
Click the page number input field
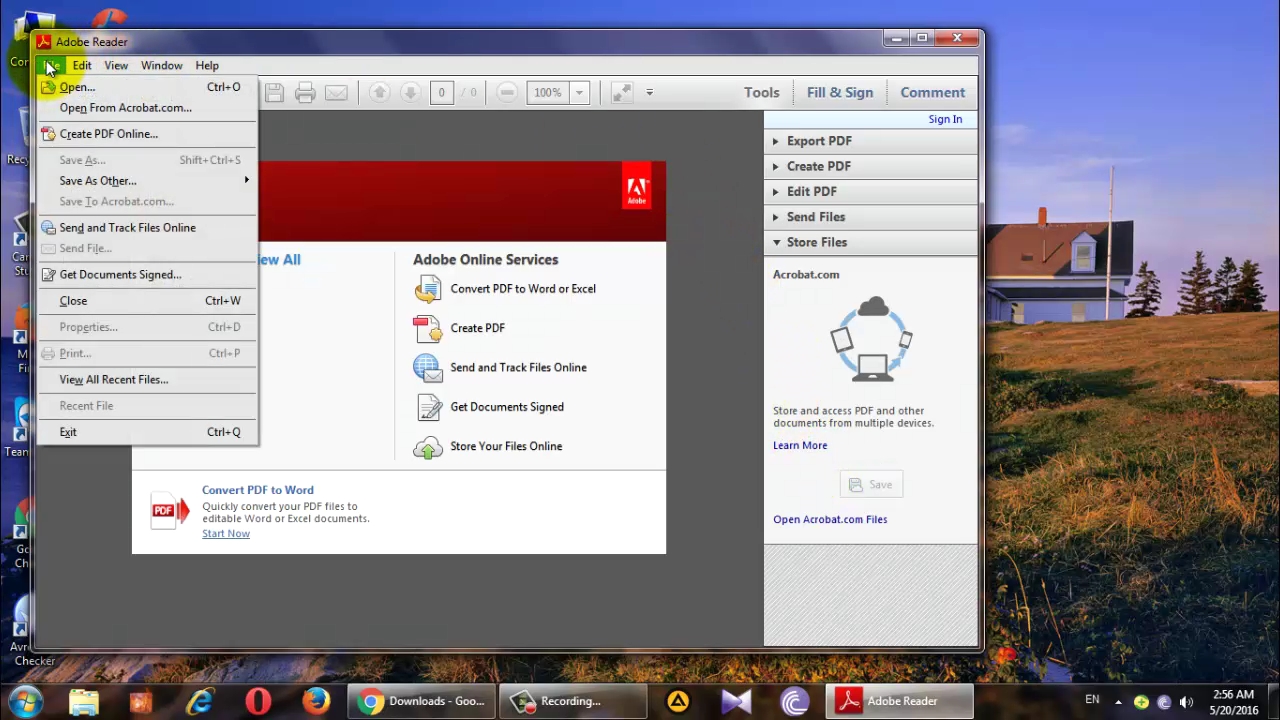click(441, 93)
